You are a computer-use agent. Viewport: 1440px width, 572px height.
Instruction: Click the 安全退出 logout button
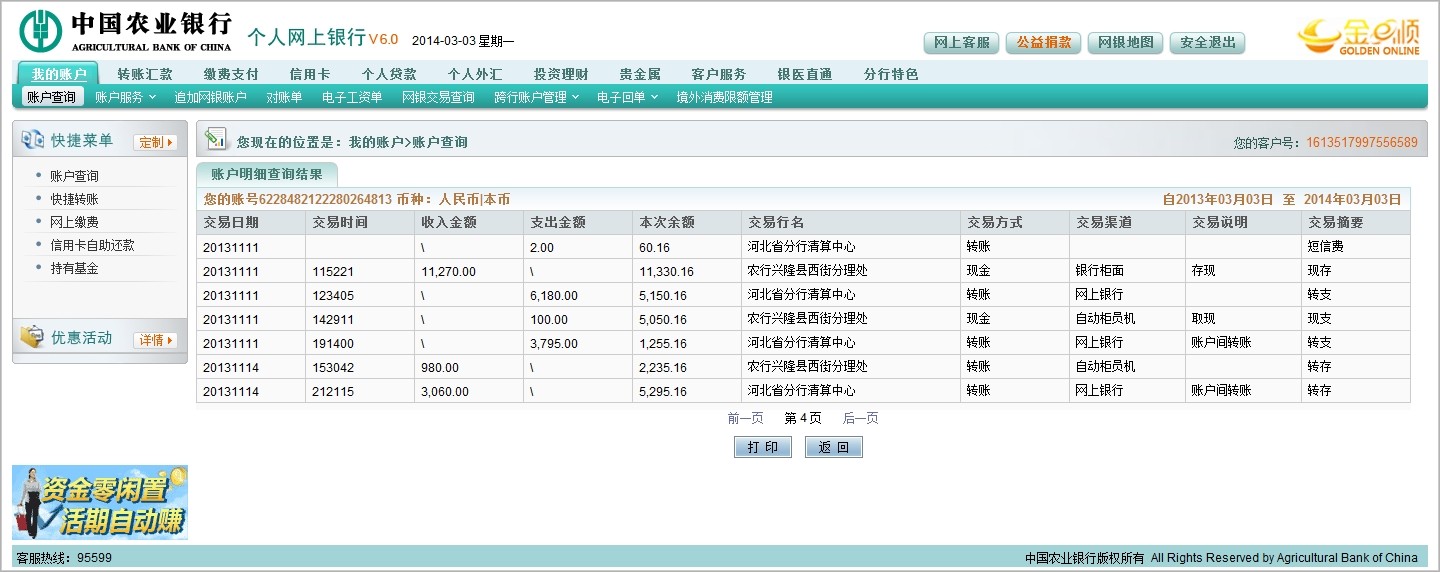(1207, 43)
